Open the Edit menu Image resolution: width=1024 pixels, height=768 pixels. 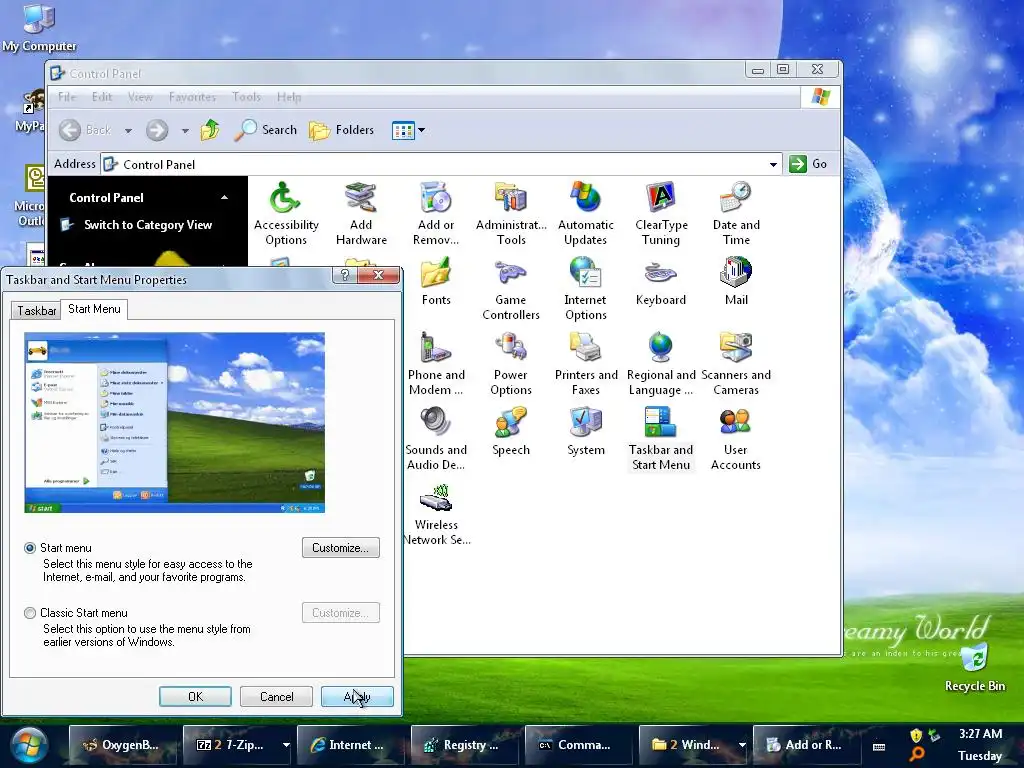click(x=102, y=97)
